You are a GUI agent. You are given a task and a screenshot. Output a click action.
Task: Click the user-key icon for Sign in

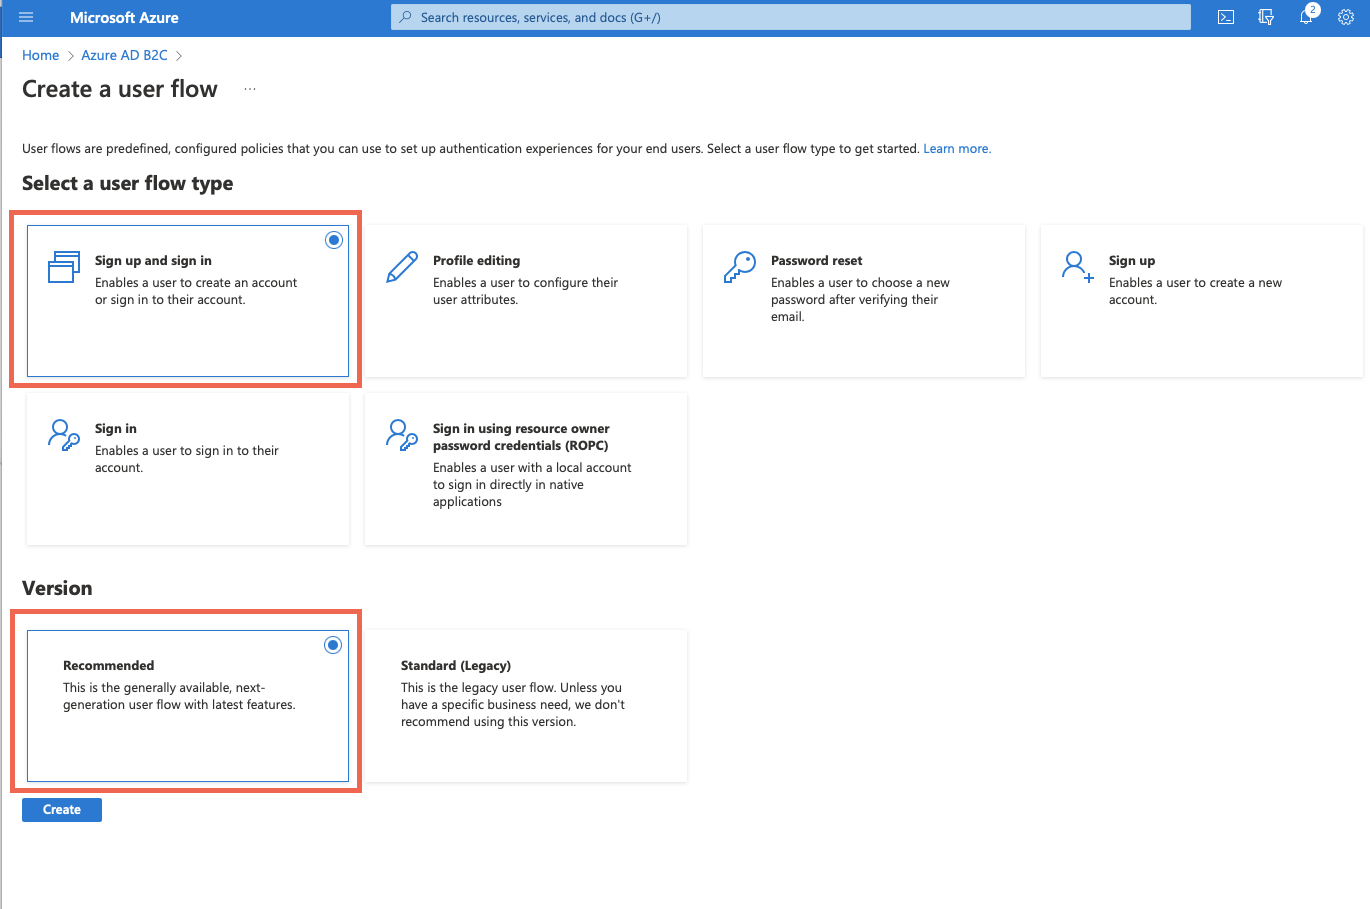click(64, 435)
